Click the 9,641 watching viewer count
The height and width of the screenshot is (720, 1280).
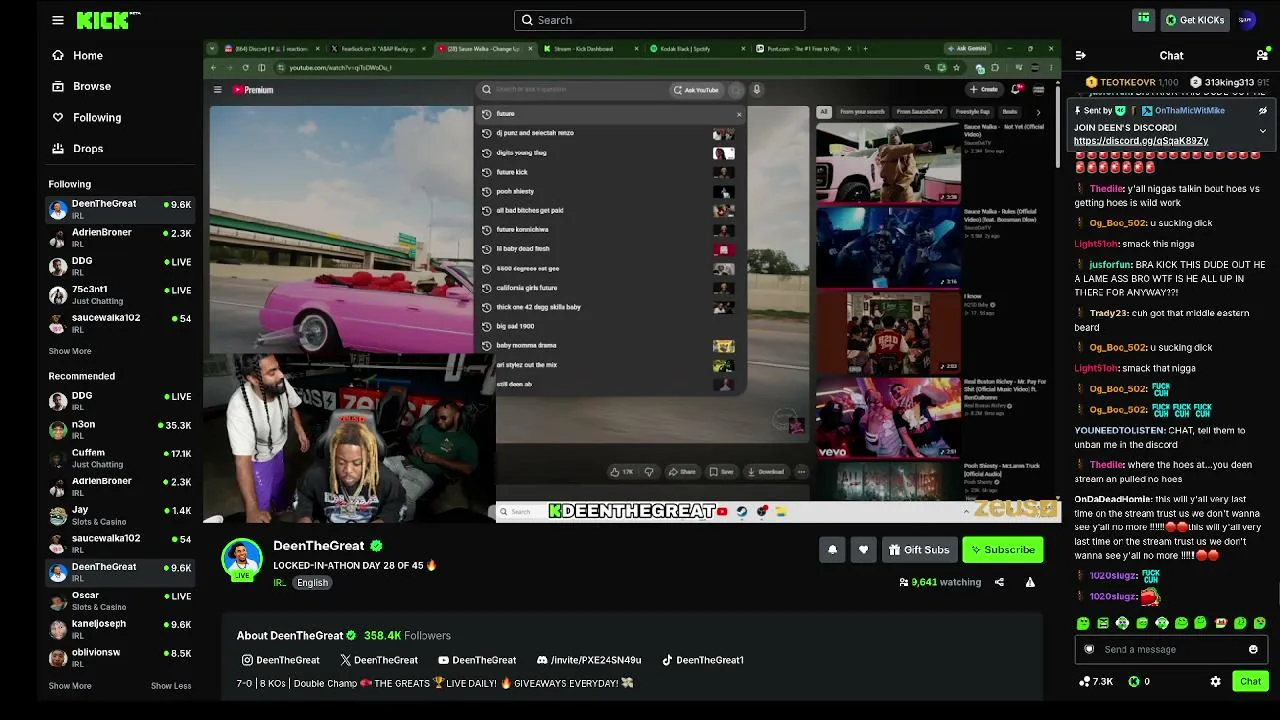[x=940, y=582]
